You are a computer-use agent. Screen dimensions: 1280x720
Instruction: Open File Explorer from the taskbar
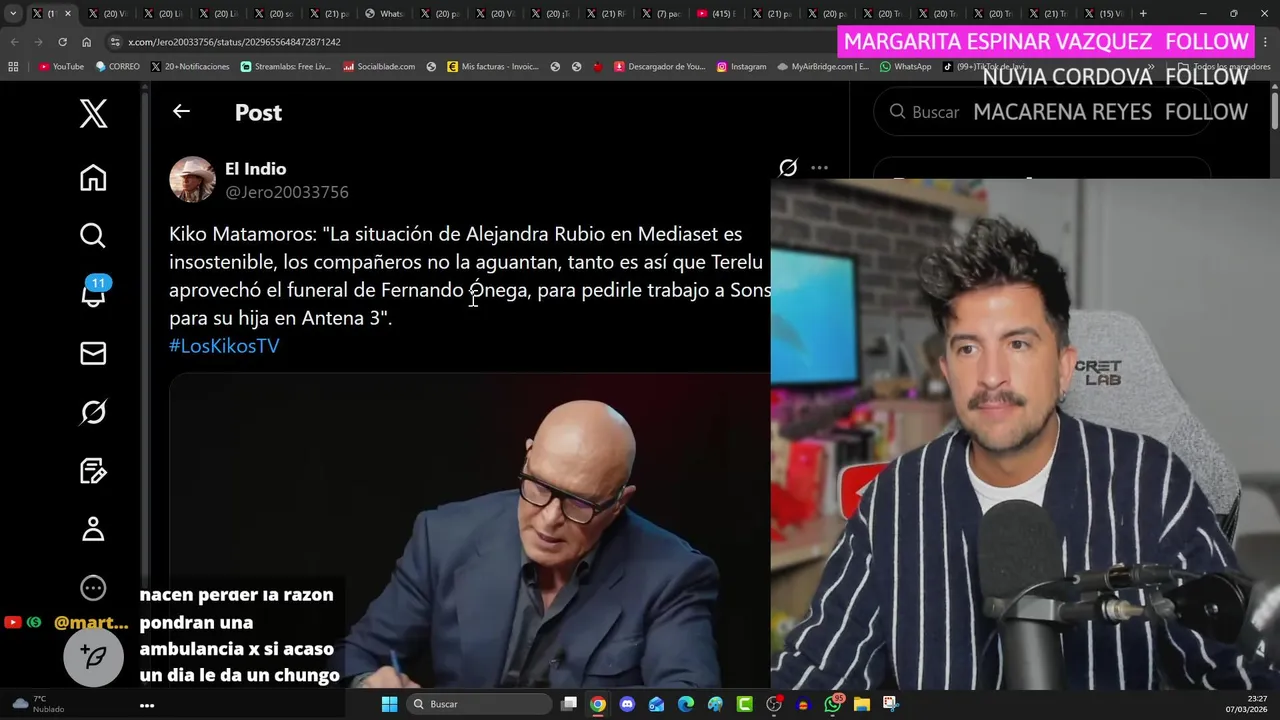point(861,704)
